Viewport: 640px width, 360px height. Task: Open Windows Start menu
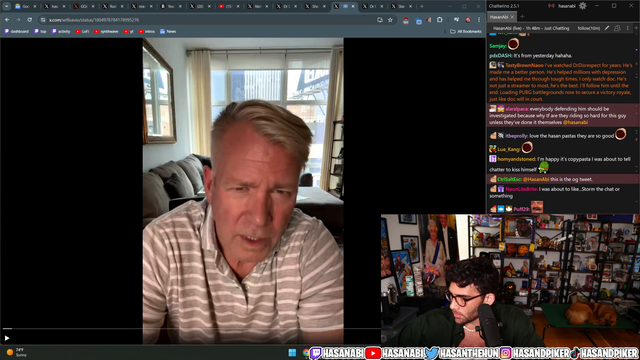pyautogui.click(x=292, y=353)
